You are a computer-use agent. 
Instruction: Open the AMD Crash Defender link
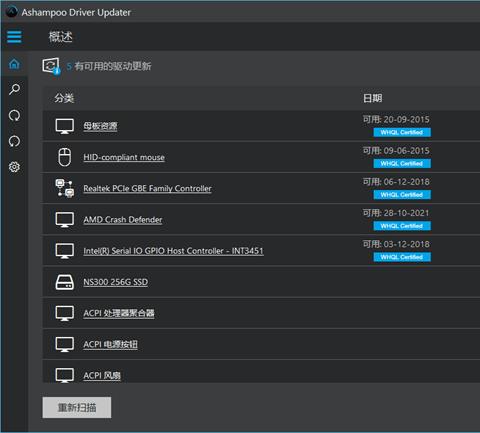coord(123,220)
